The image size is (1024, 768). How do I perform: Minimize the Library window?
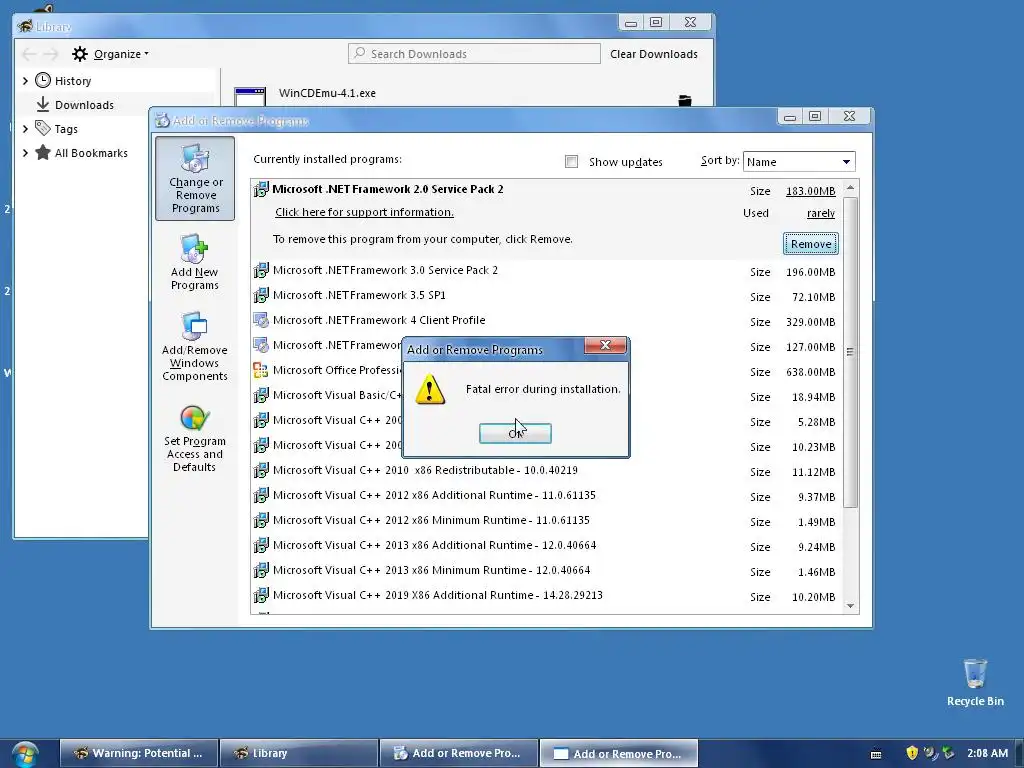click(630, 23)
